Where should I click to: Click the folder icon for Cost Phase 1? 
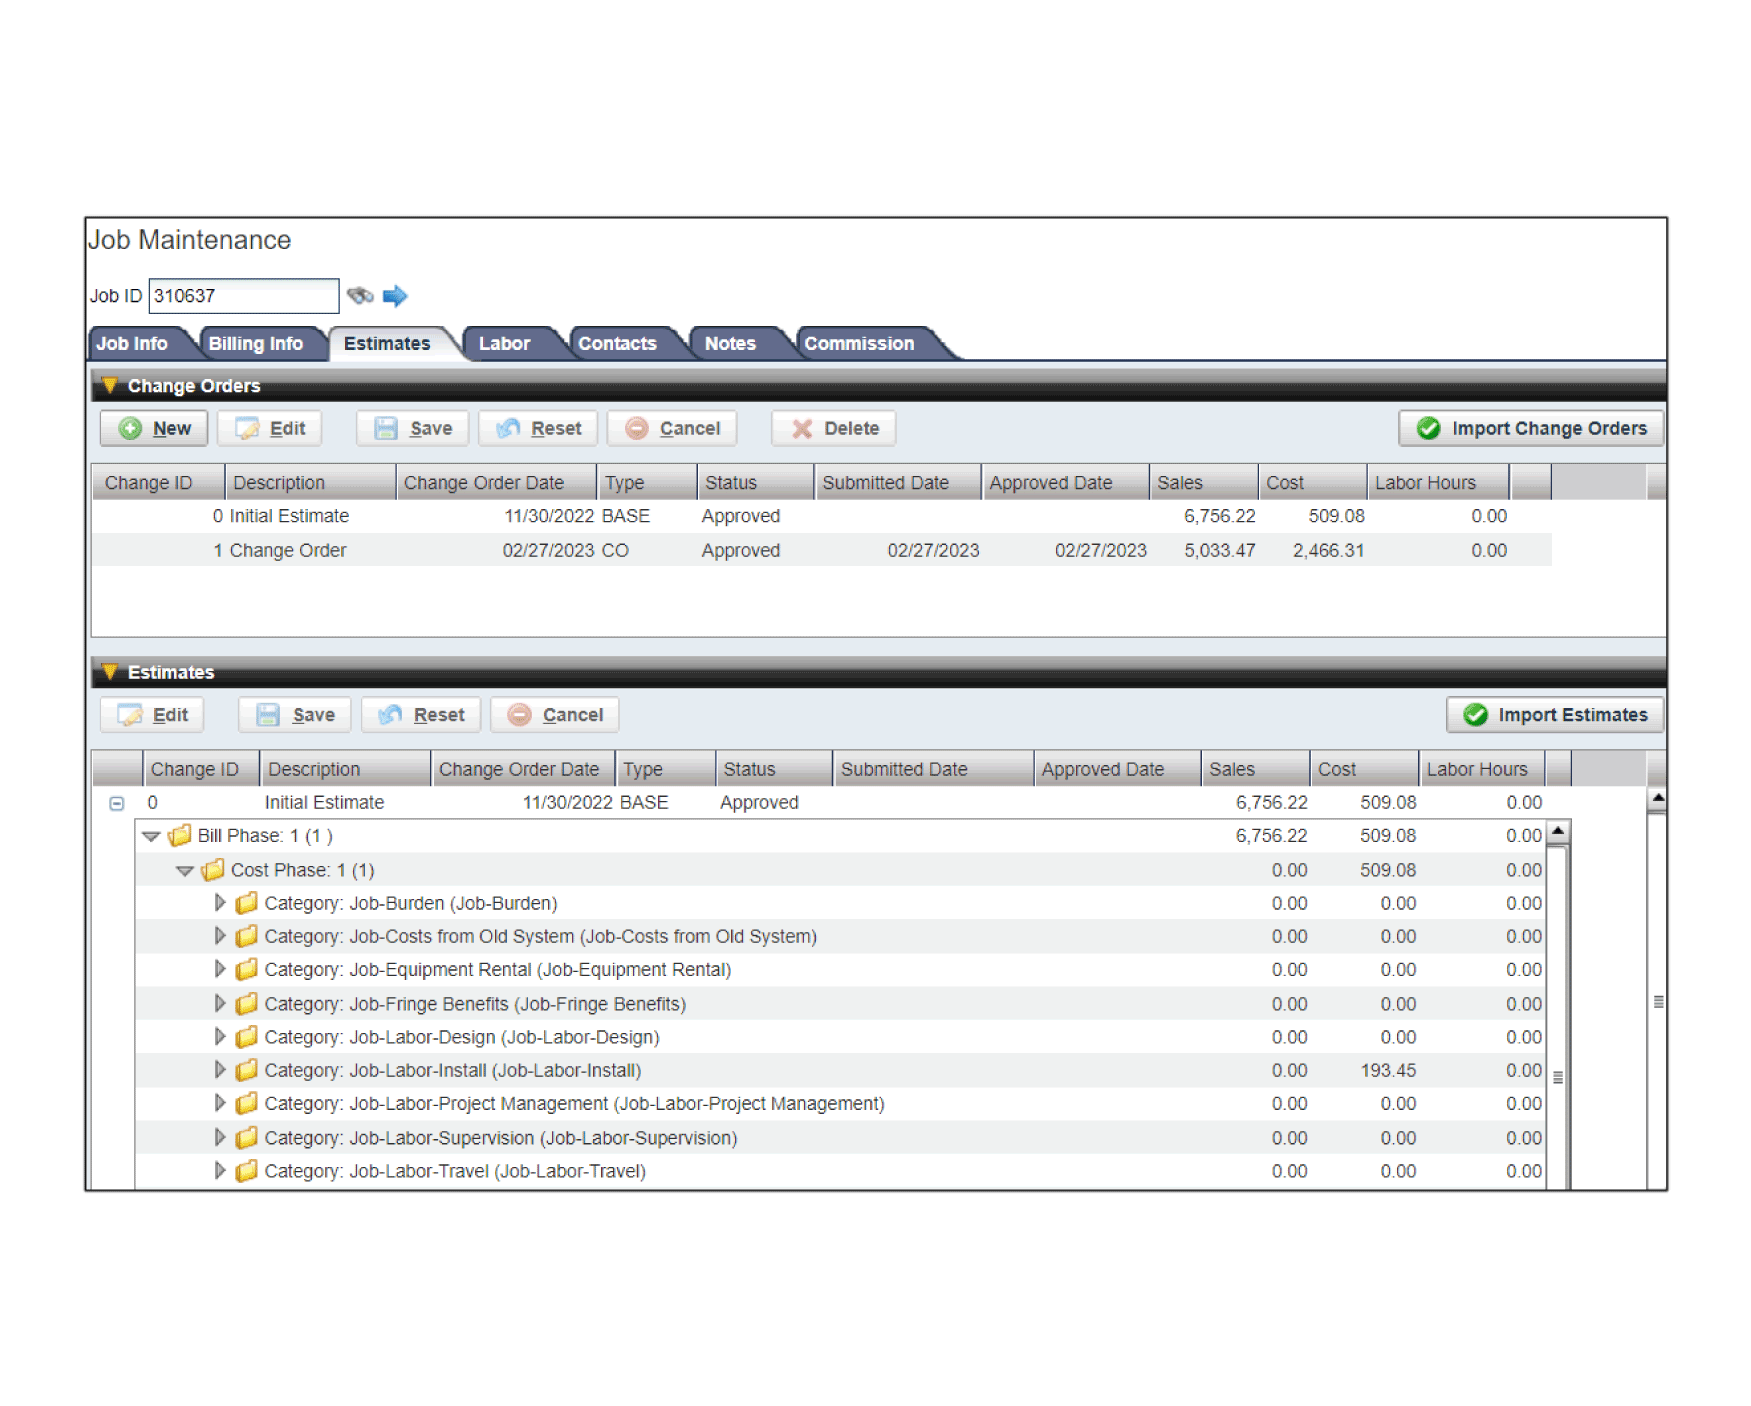pyautogui.click(x=213, y=869)
